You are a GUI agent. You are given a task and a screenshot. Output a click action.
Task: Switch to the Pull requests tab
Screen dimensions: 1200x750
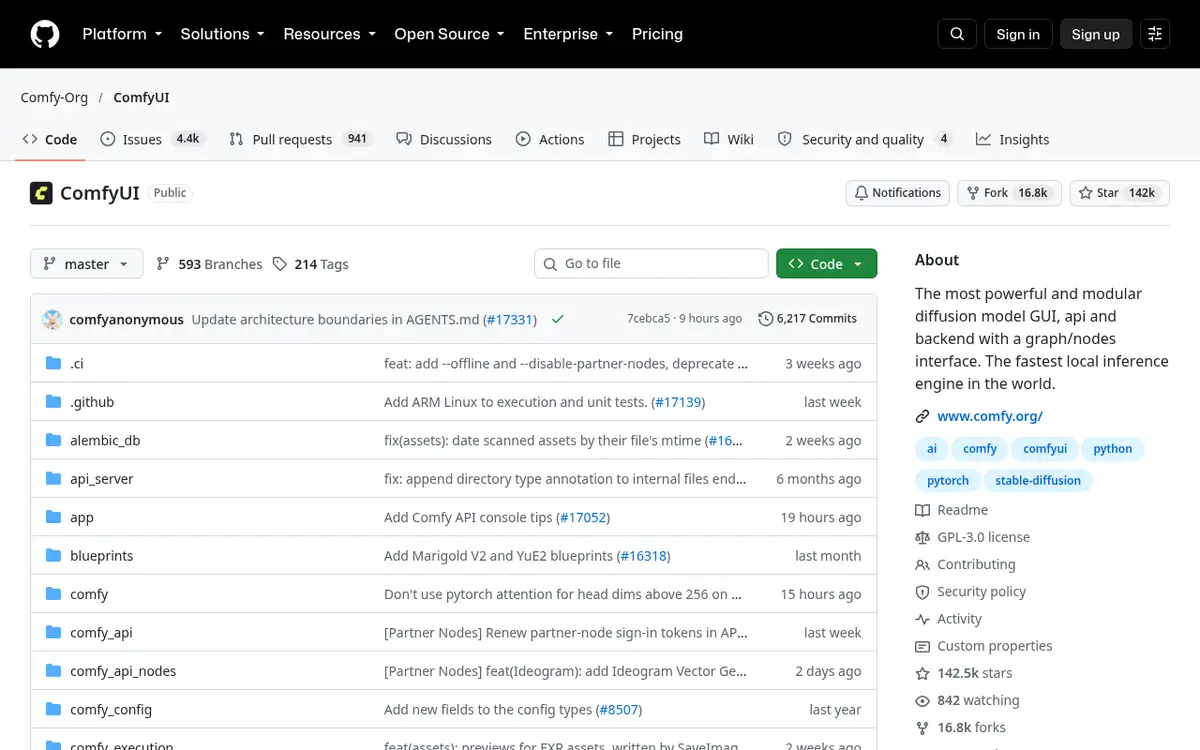point(301,139)
